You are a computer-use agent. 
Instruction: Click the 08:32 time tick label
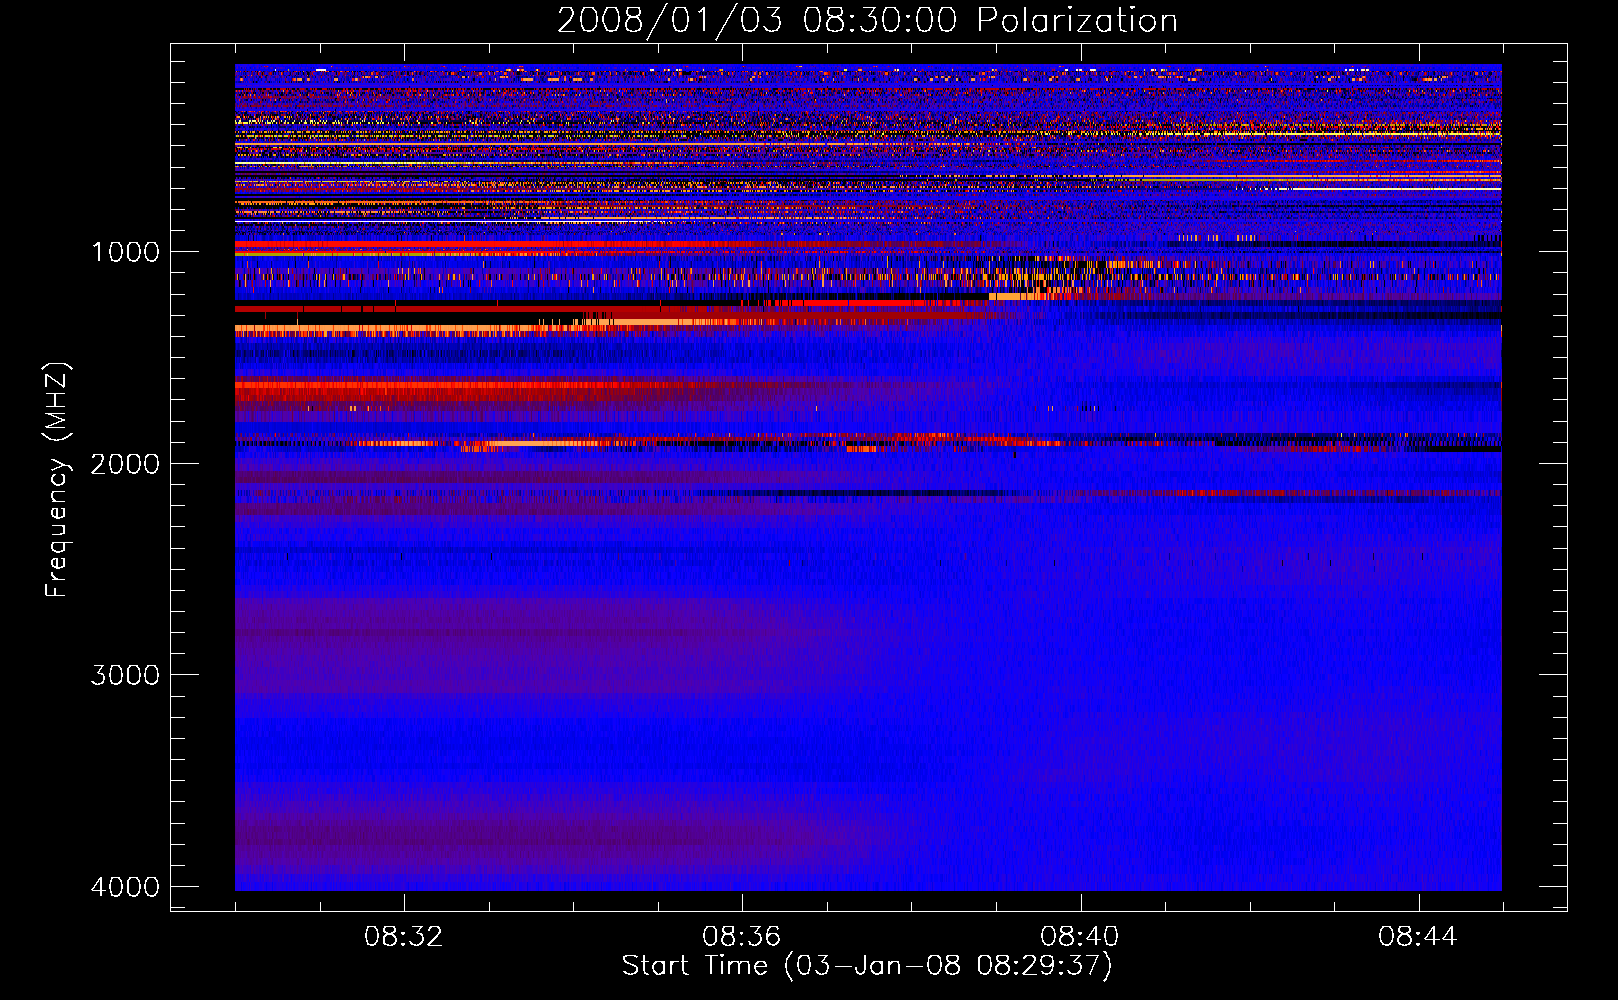[x=404, y=937]
